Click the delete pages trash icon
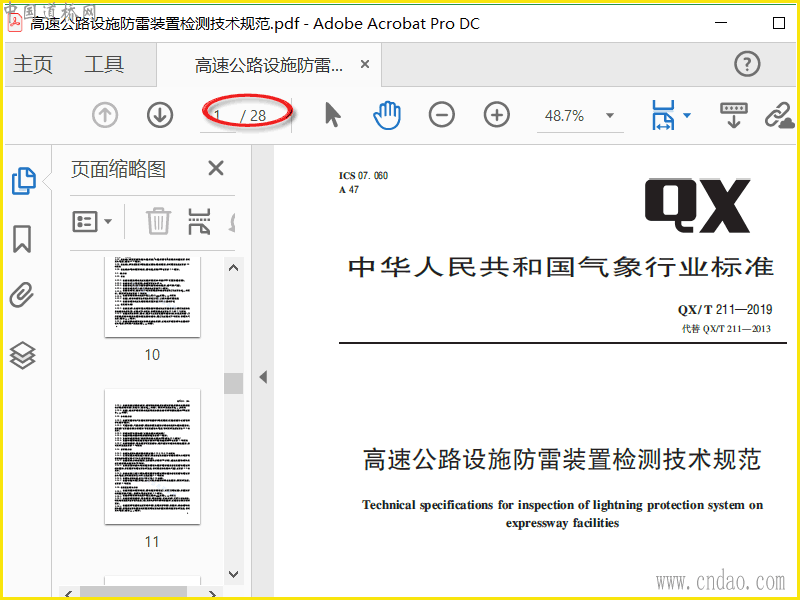Screen dimensions: 800x600 click(x=158, y=221)
